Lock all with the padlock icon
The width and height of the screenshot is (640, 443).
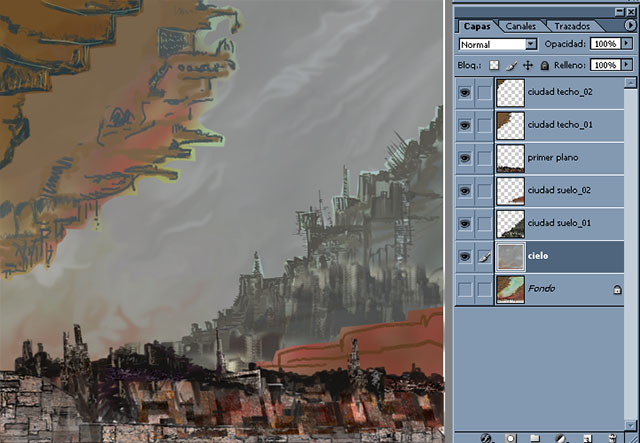click(x=544, y=65)
